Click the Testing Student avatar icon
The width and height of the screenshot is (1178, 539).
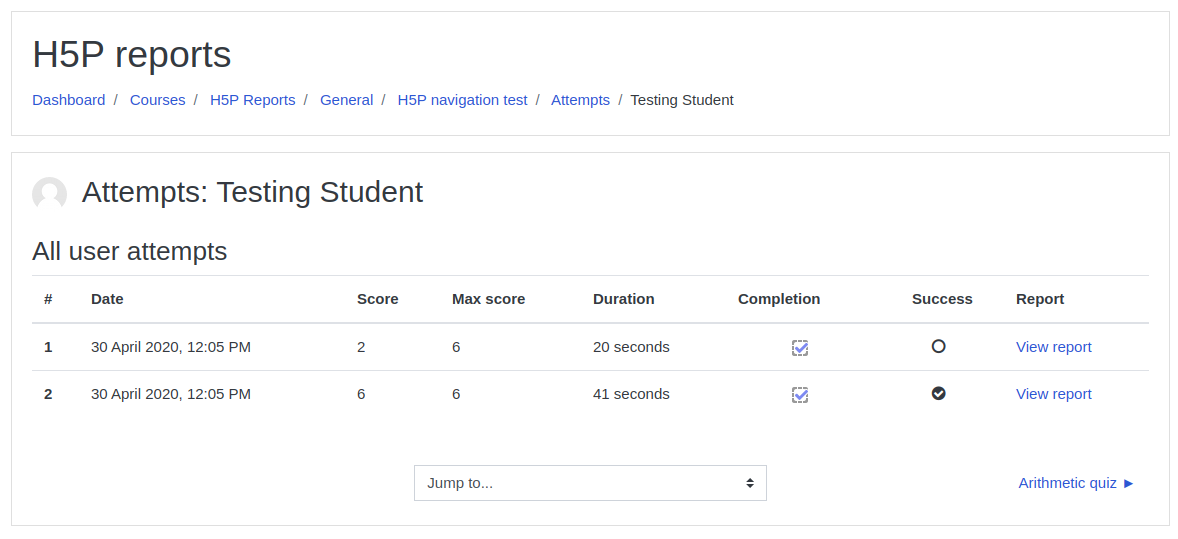(x=50, y=194)
